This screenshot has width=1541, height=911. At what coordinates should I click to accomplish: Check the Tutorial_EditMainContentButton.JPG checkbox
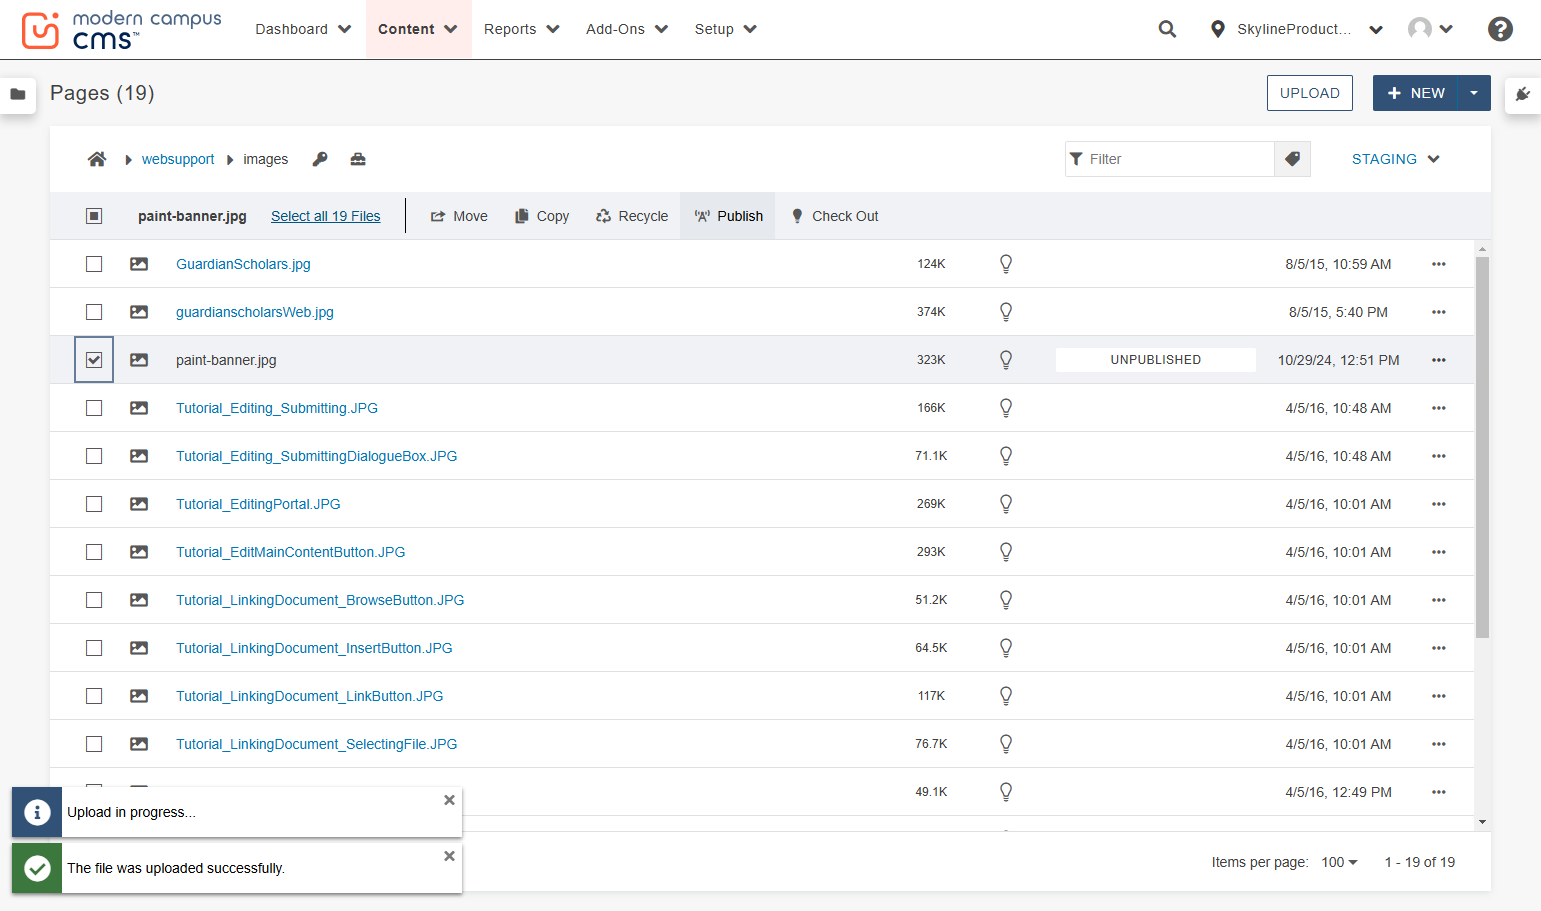(94, 552)
